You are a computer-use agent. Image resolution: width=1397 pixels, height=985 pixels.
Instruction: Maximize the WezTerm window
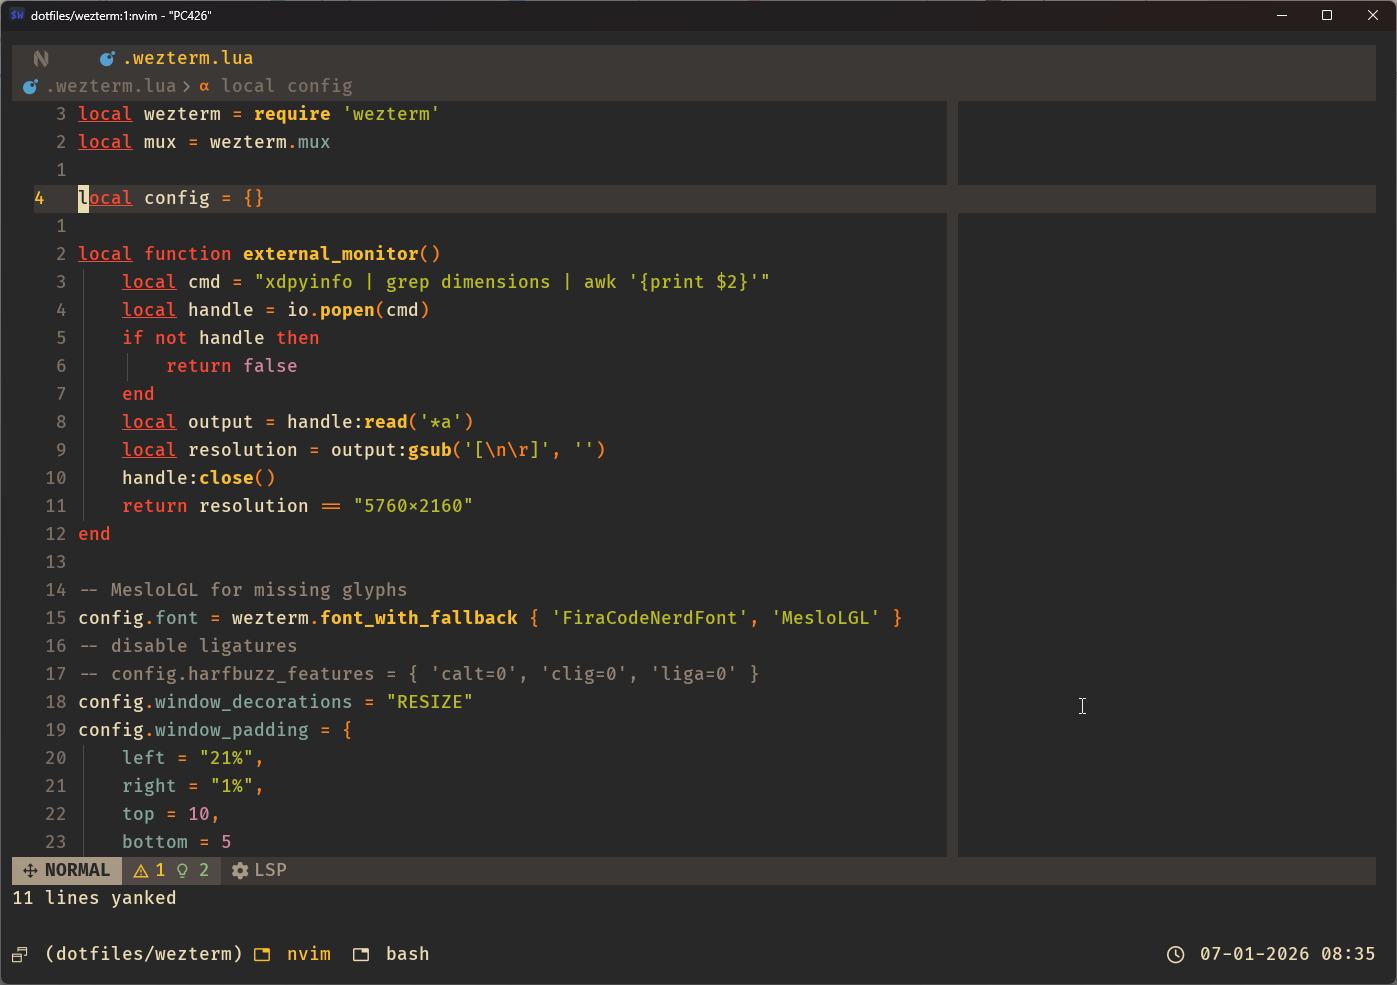[x=1327, y=15]
